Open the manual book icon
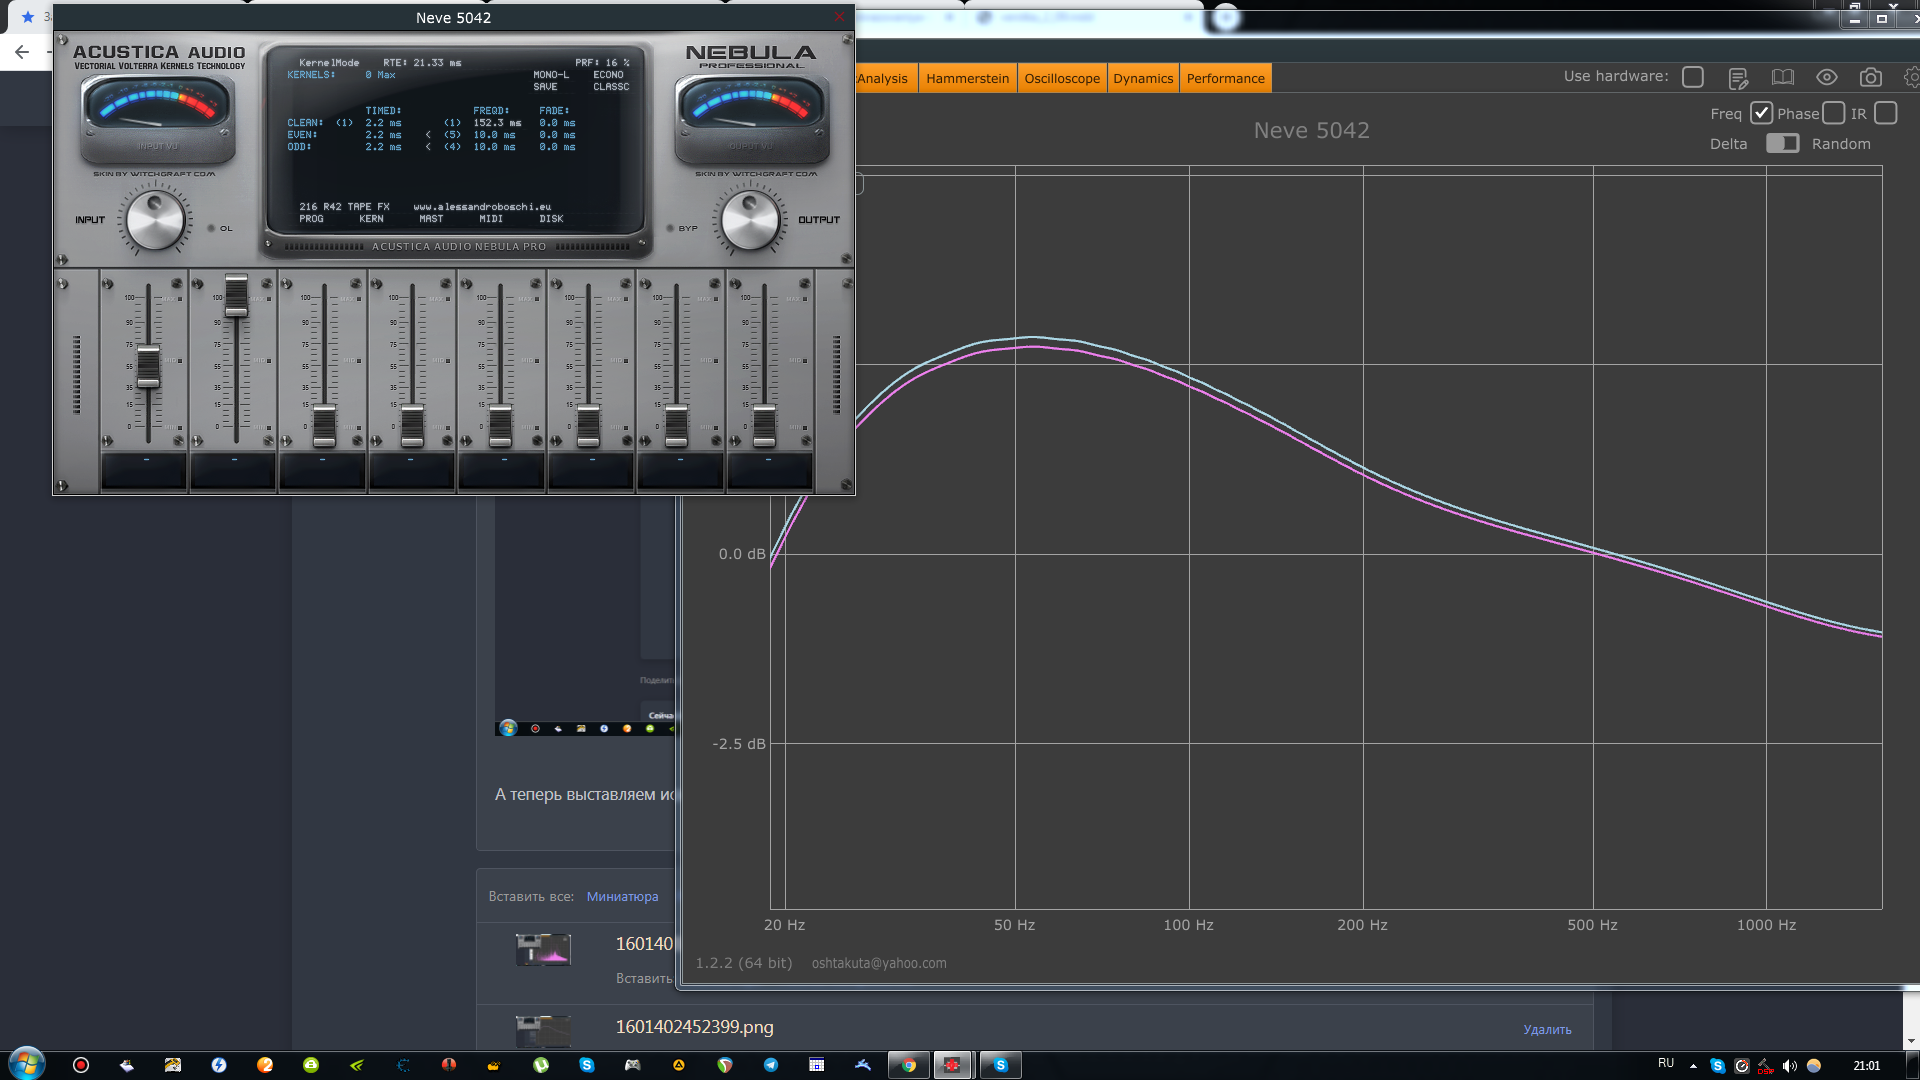 point(1783,77)
